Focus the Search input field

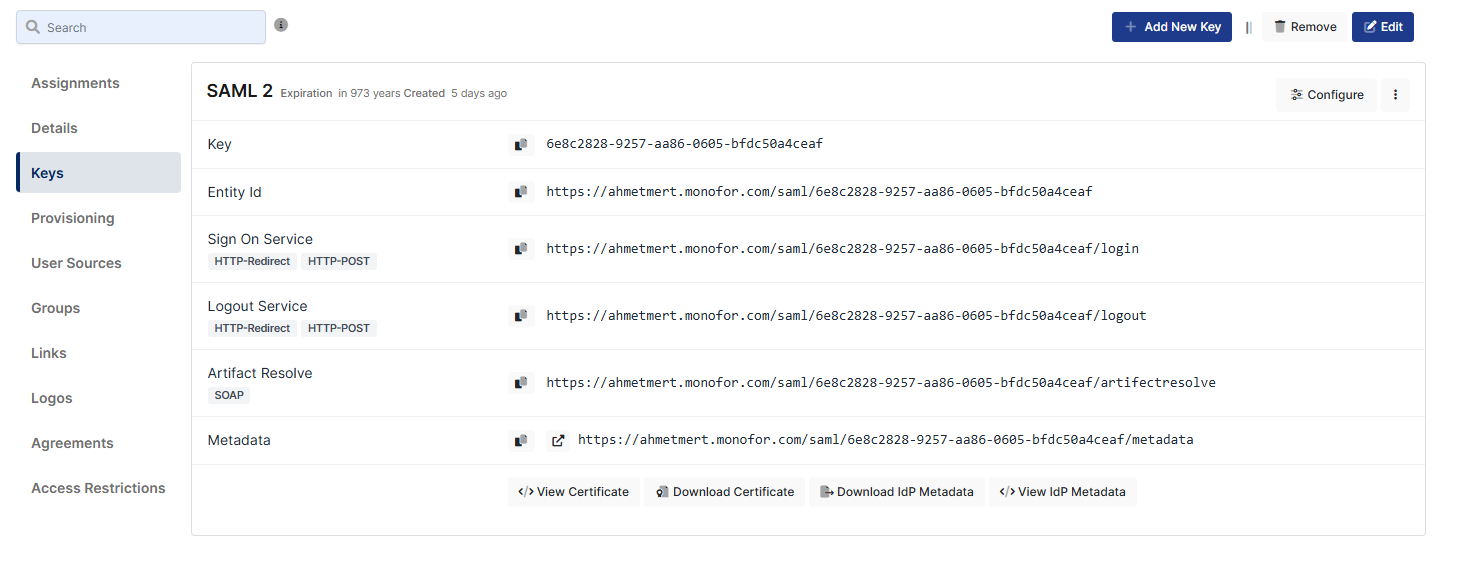(141, 27)
